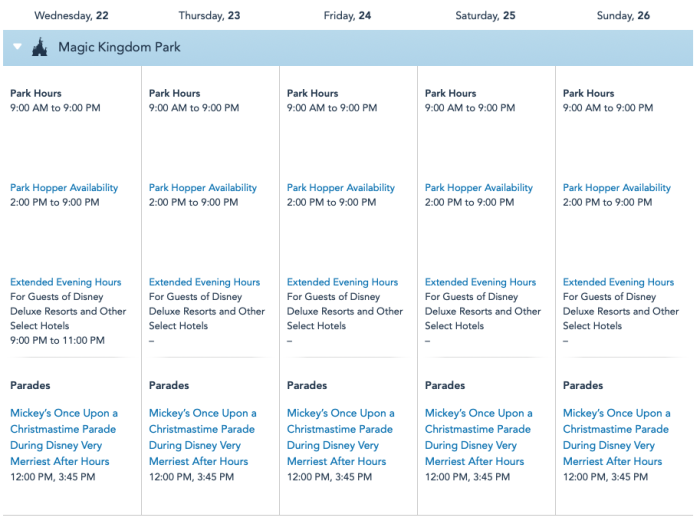Open Friday's Park Hopper Availability link

click(x=341, y=187)
